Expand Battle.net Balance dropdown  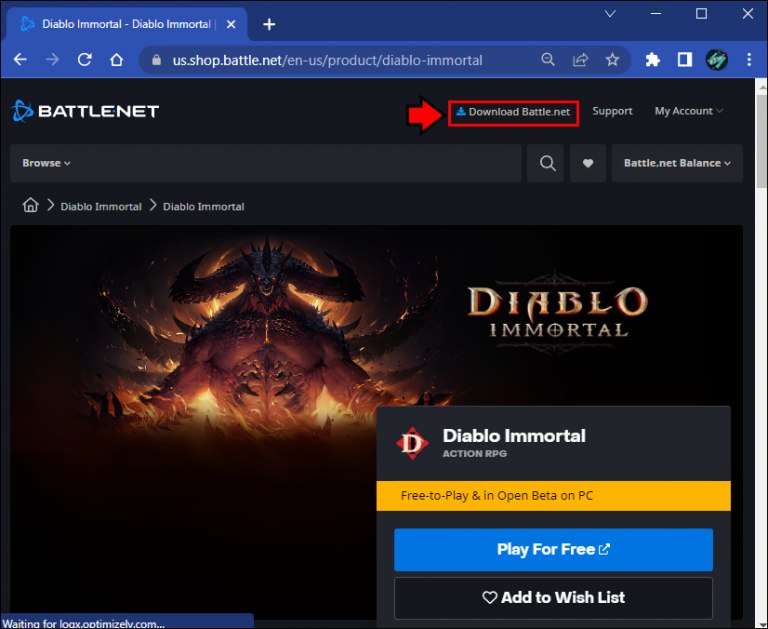point(677,163)
